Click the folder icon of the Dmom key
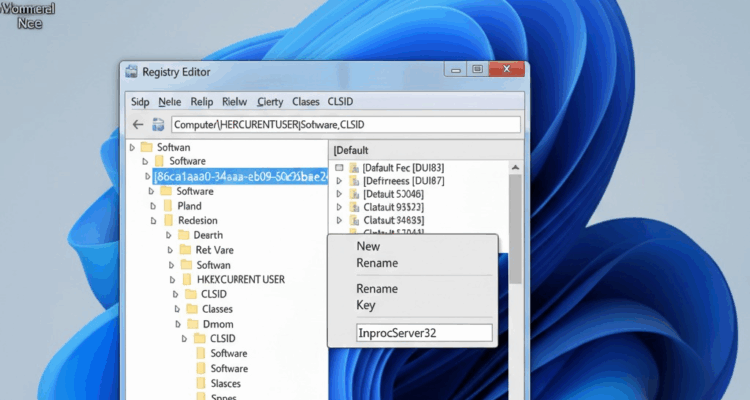 point(193,324)
